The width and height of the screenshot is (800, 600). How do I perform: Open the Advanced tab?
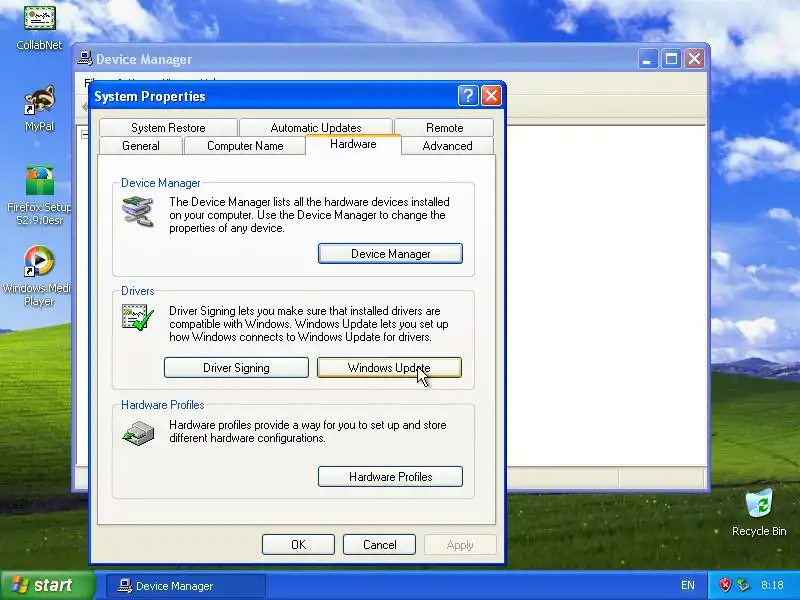click(x=447, y=146)
